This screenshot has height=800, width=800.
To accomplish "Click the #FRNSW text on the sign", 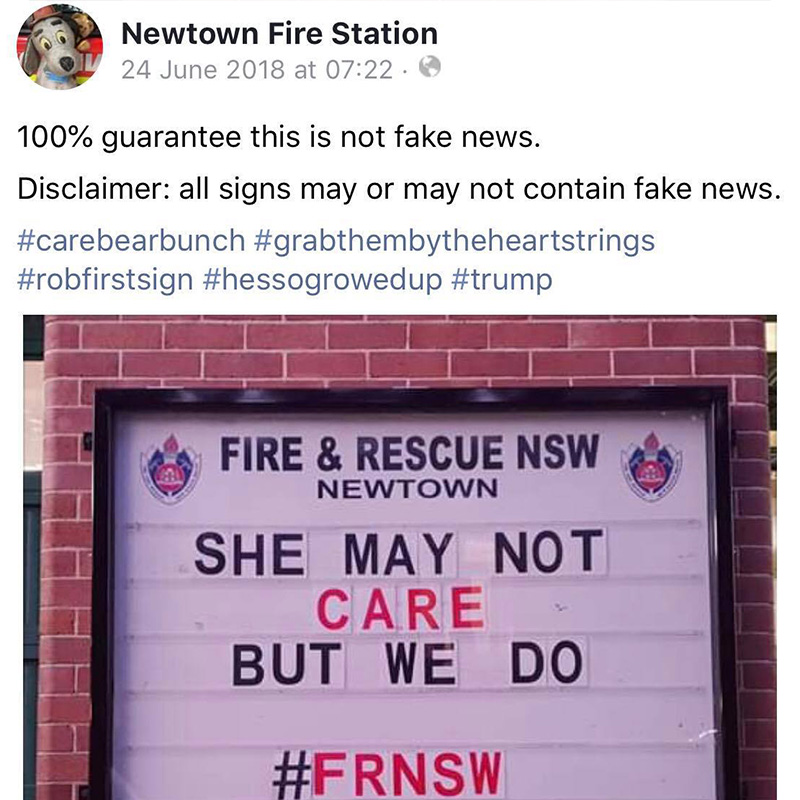I will point(389,774).
